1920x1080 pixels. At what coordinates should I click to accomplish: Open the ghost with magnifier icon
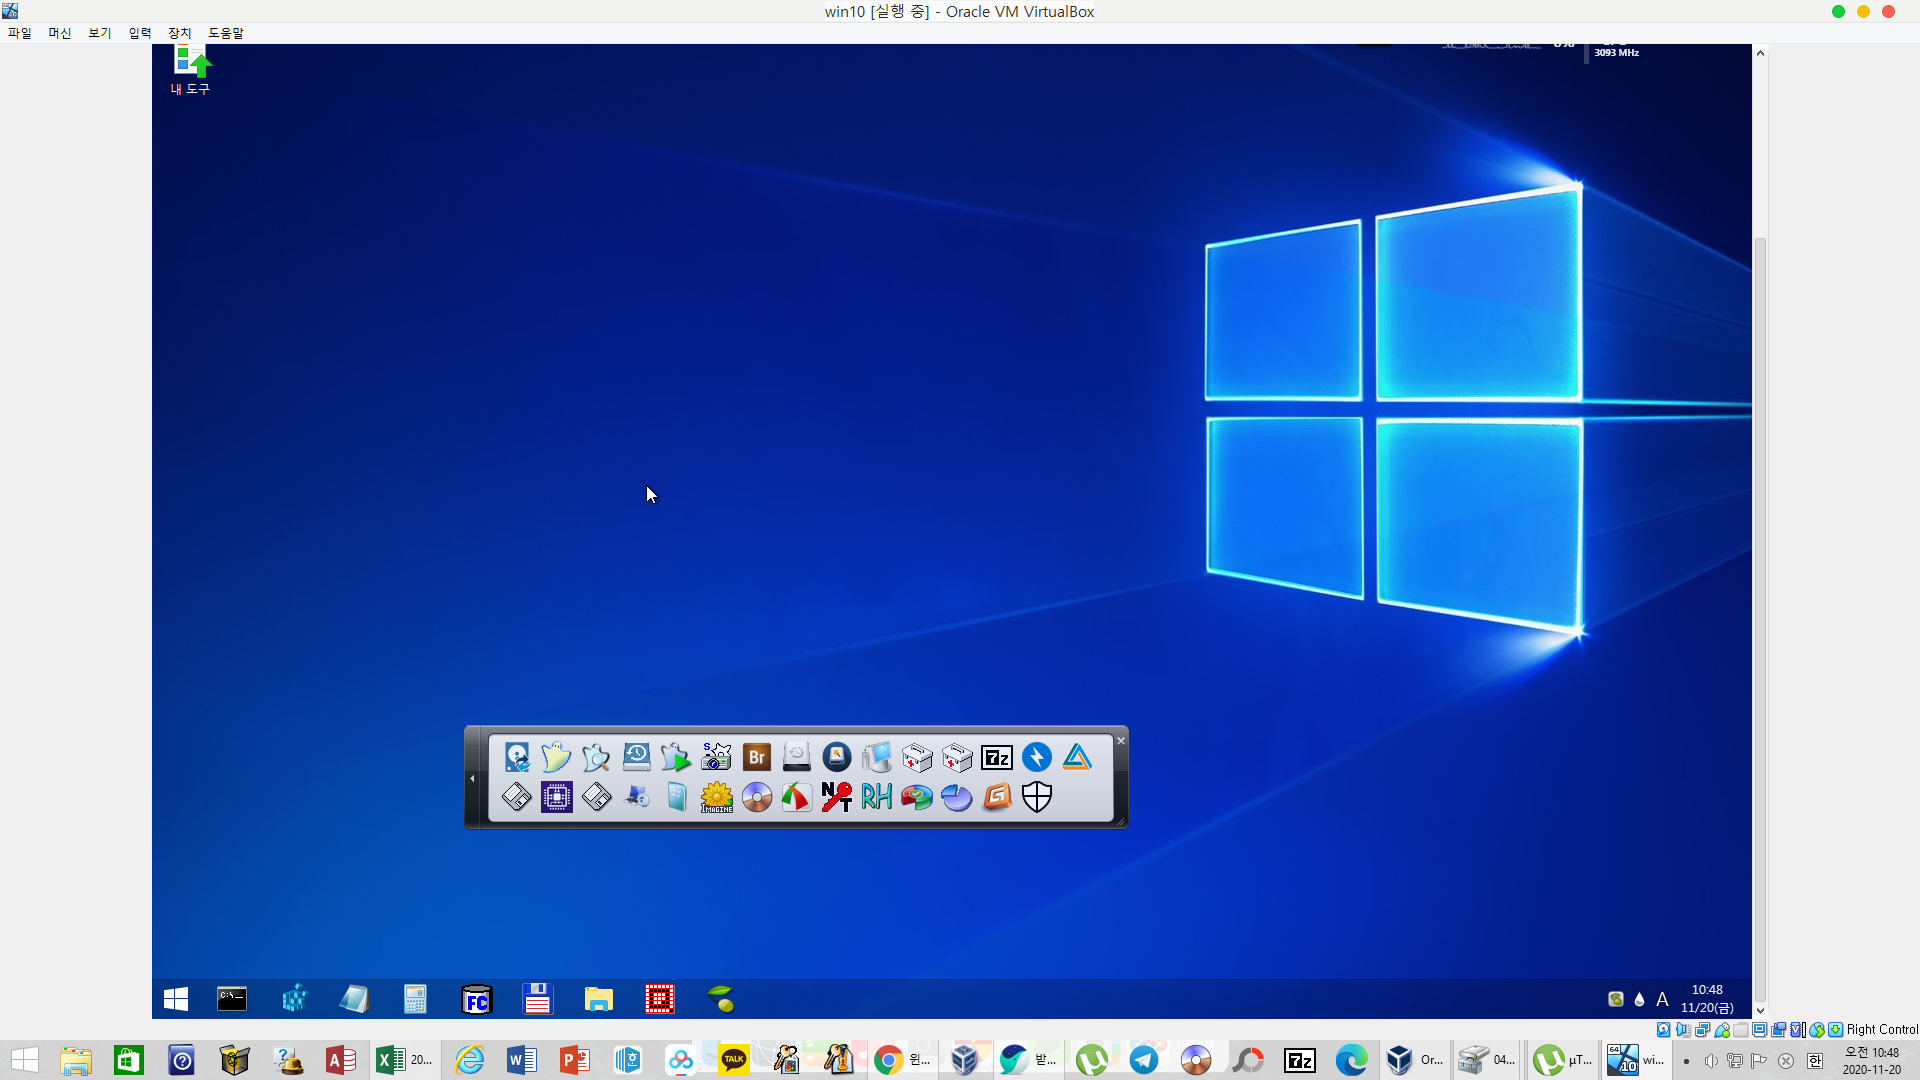click(597, 757)
